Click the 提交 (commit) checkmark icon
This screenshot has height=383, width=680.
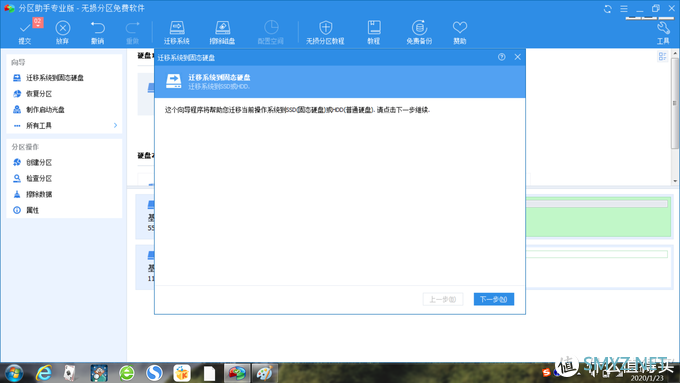pos(25,29)
